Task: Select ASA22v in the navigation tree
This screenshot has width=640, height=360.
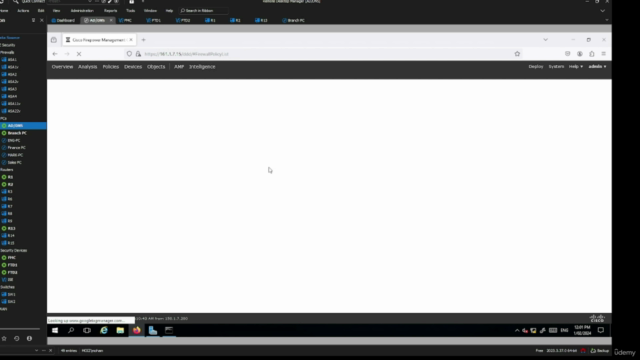Action: (13, 111)
